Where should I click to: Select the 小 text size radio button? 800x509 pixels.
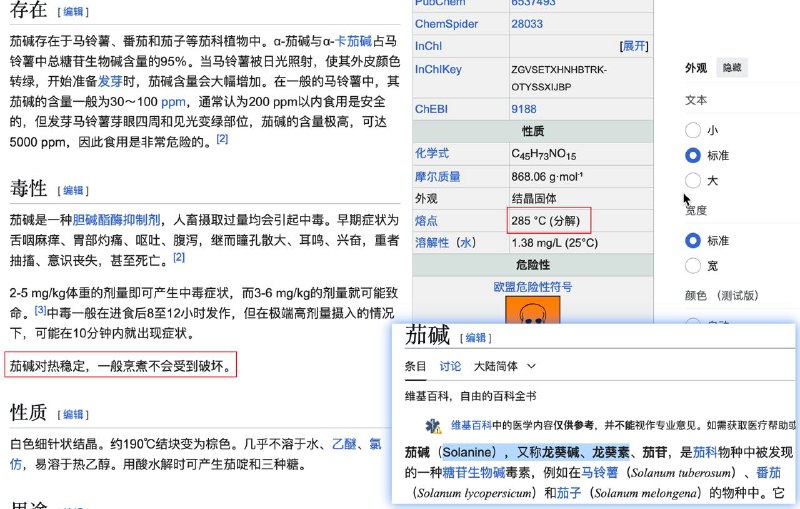[692, 130]
